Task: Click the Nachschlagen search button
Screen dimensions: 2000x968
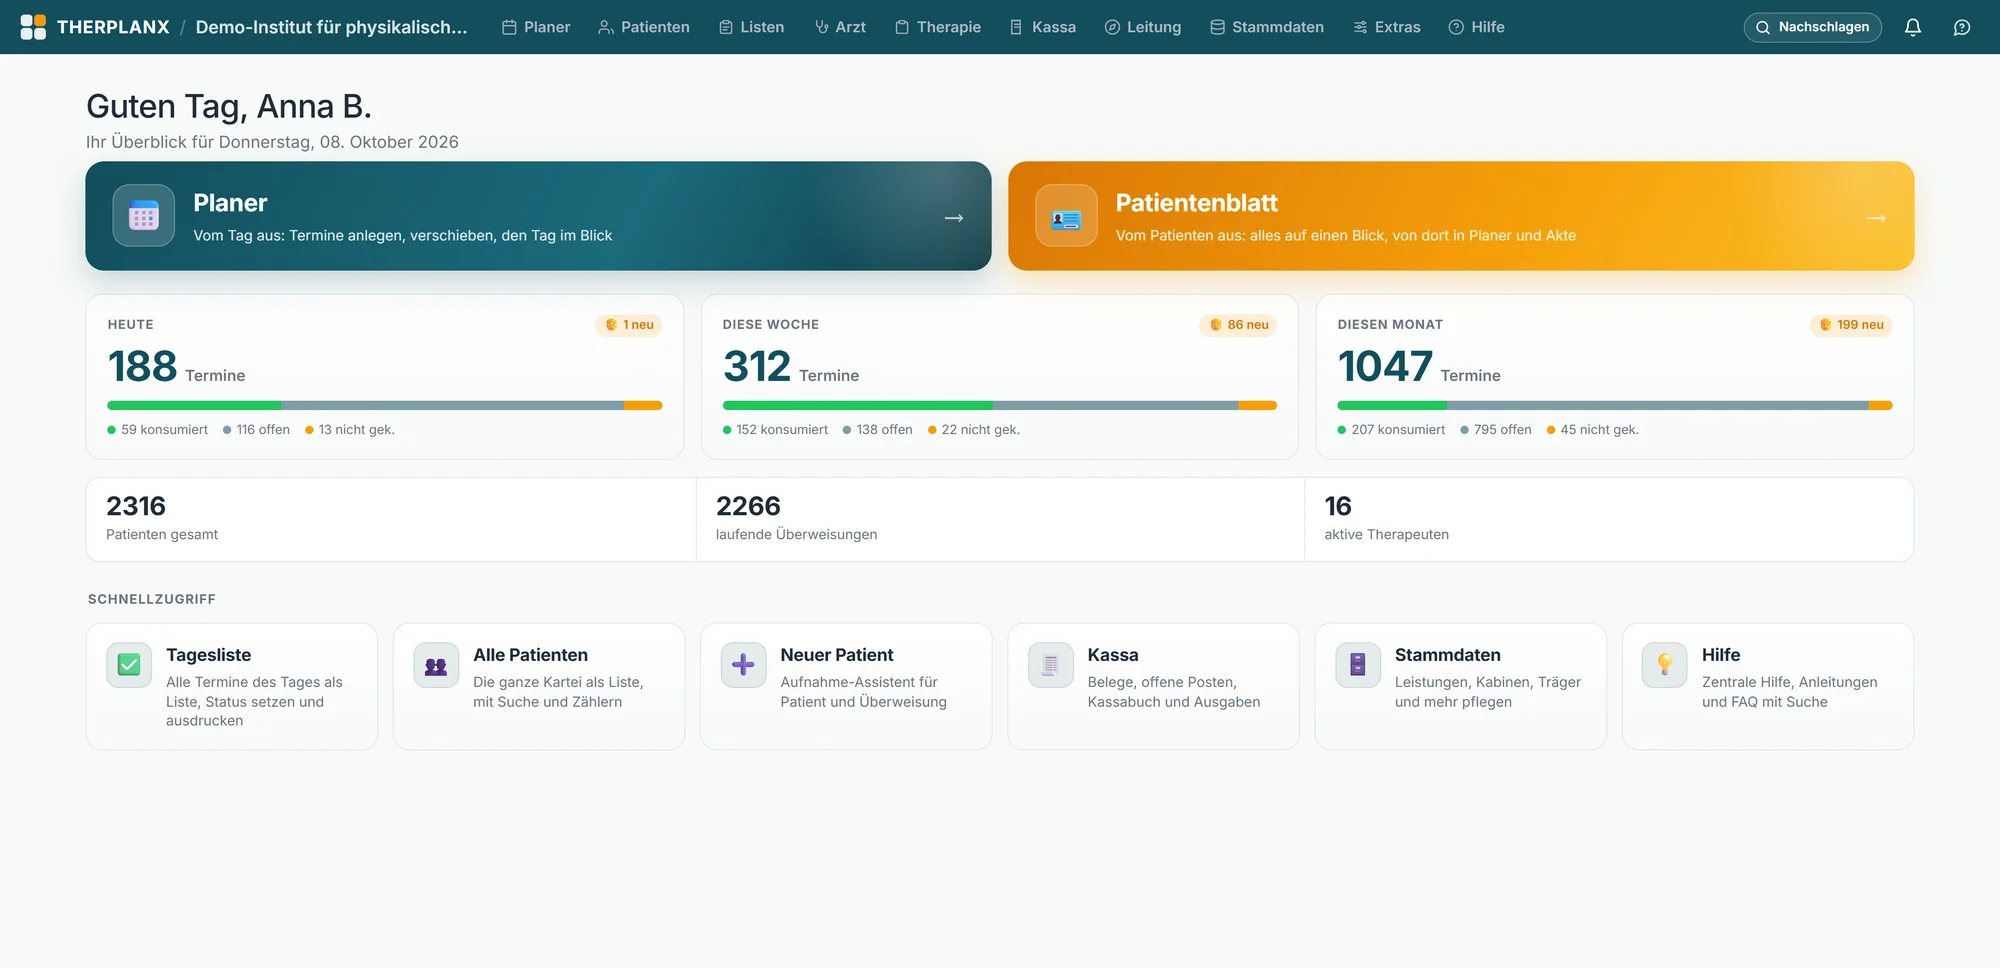Action: pyautogui.click(x=1812, y=27)
